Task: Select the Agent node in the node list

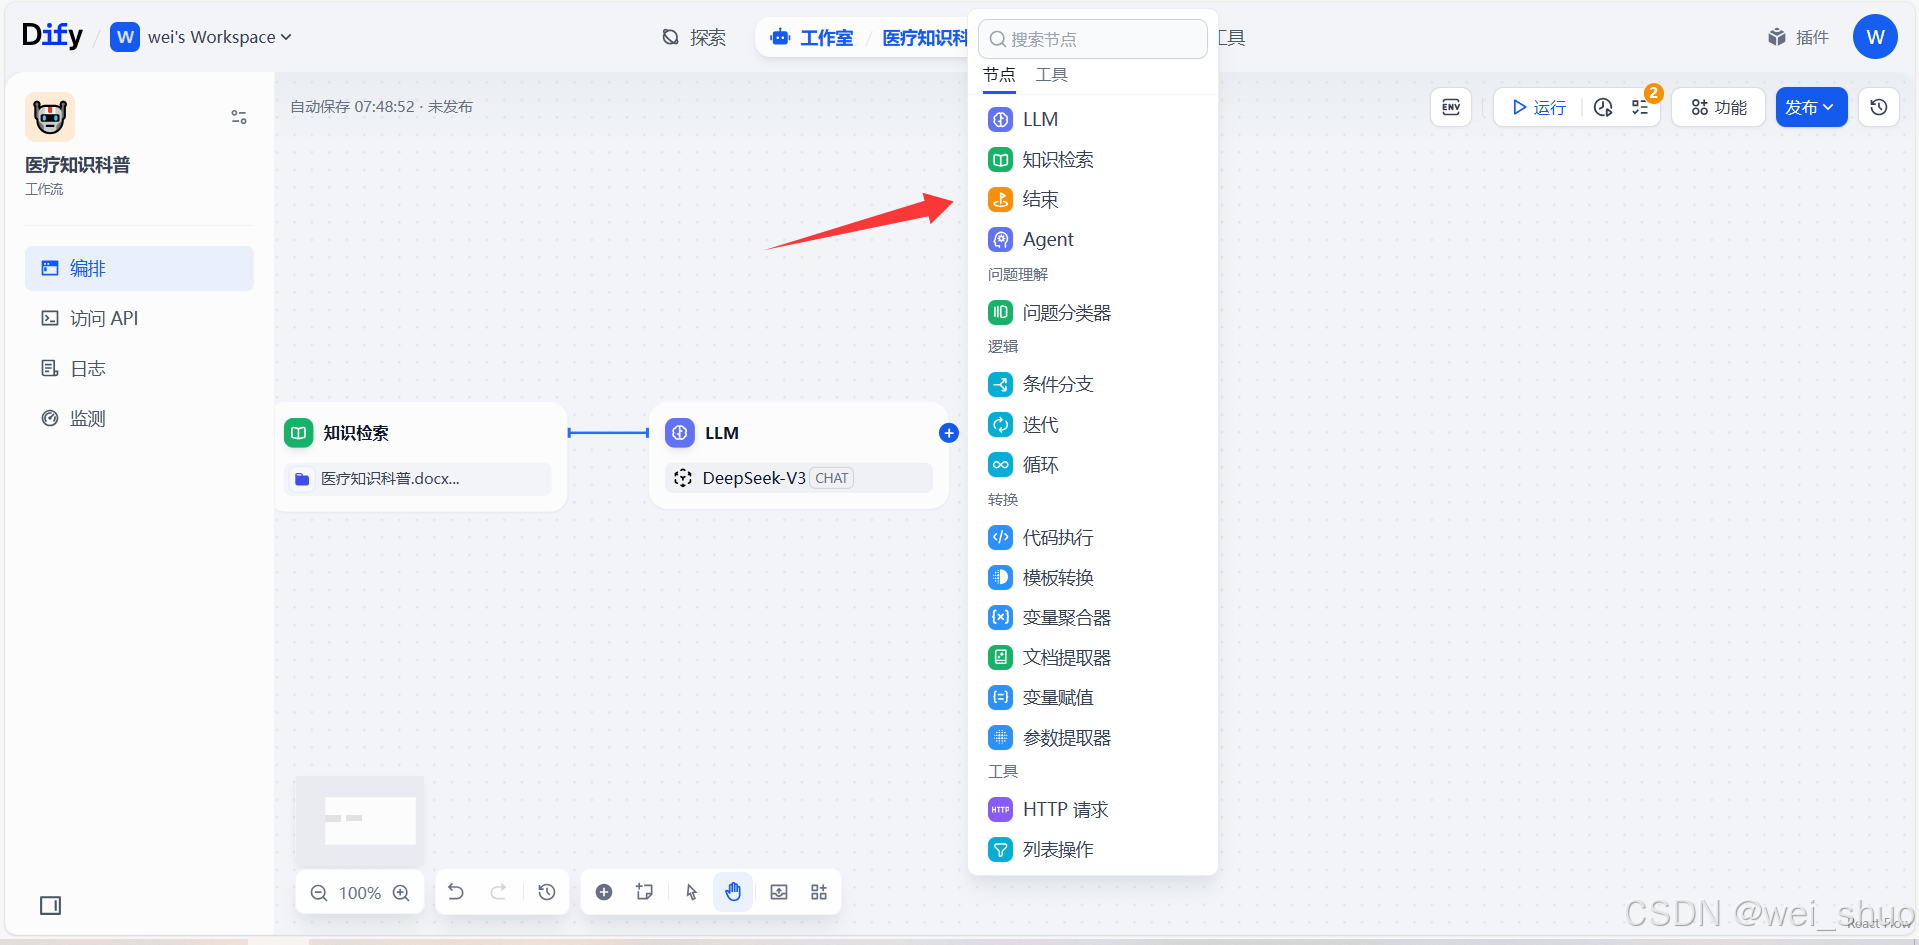Action: (x=1047, y=239)
